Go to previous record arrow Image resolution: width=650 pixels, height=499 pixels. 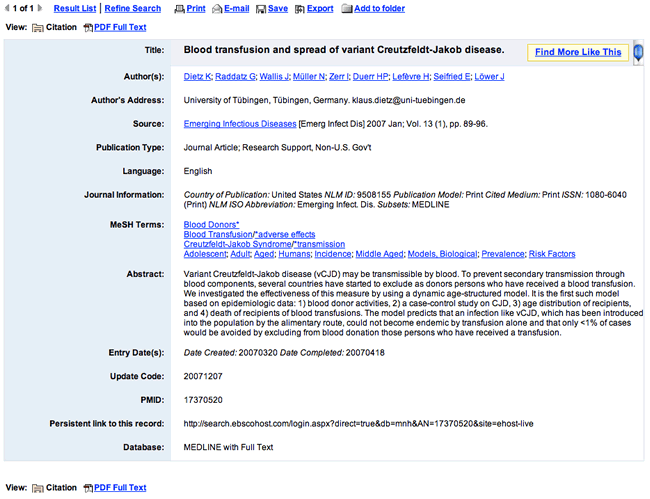(x=7, y=8)
